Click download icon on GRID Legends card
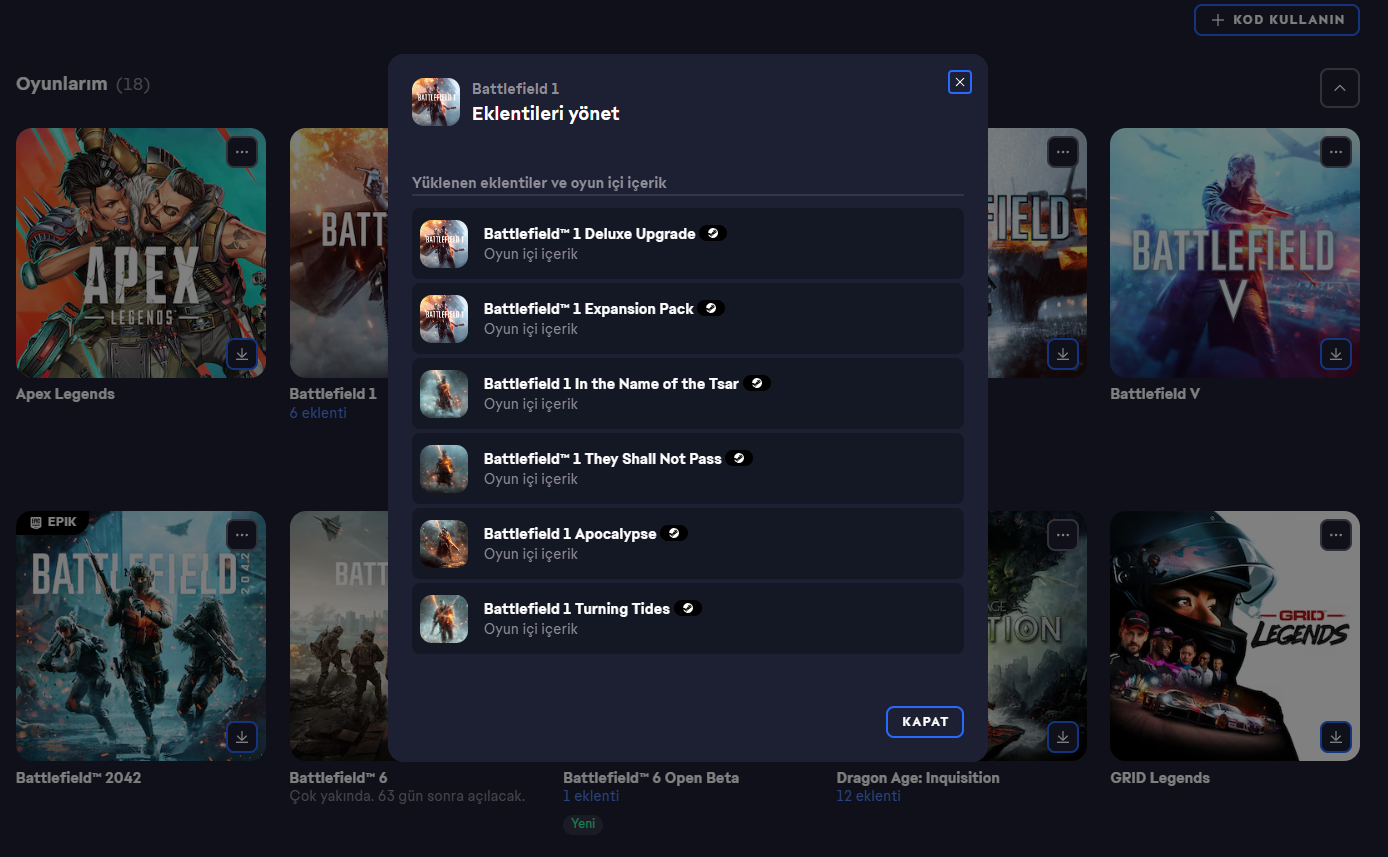1388x857 pixels. point(1336,737)
